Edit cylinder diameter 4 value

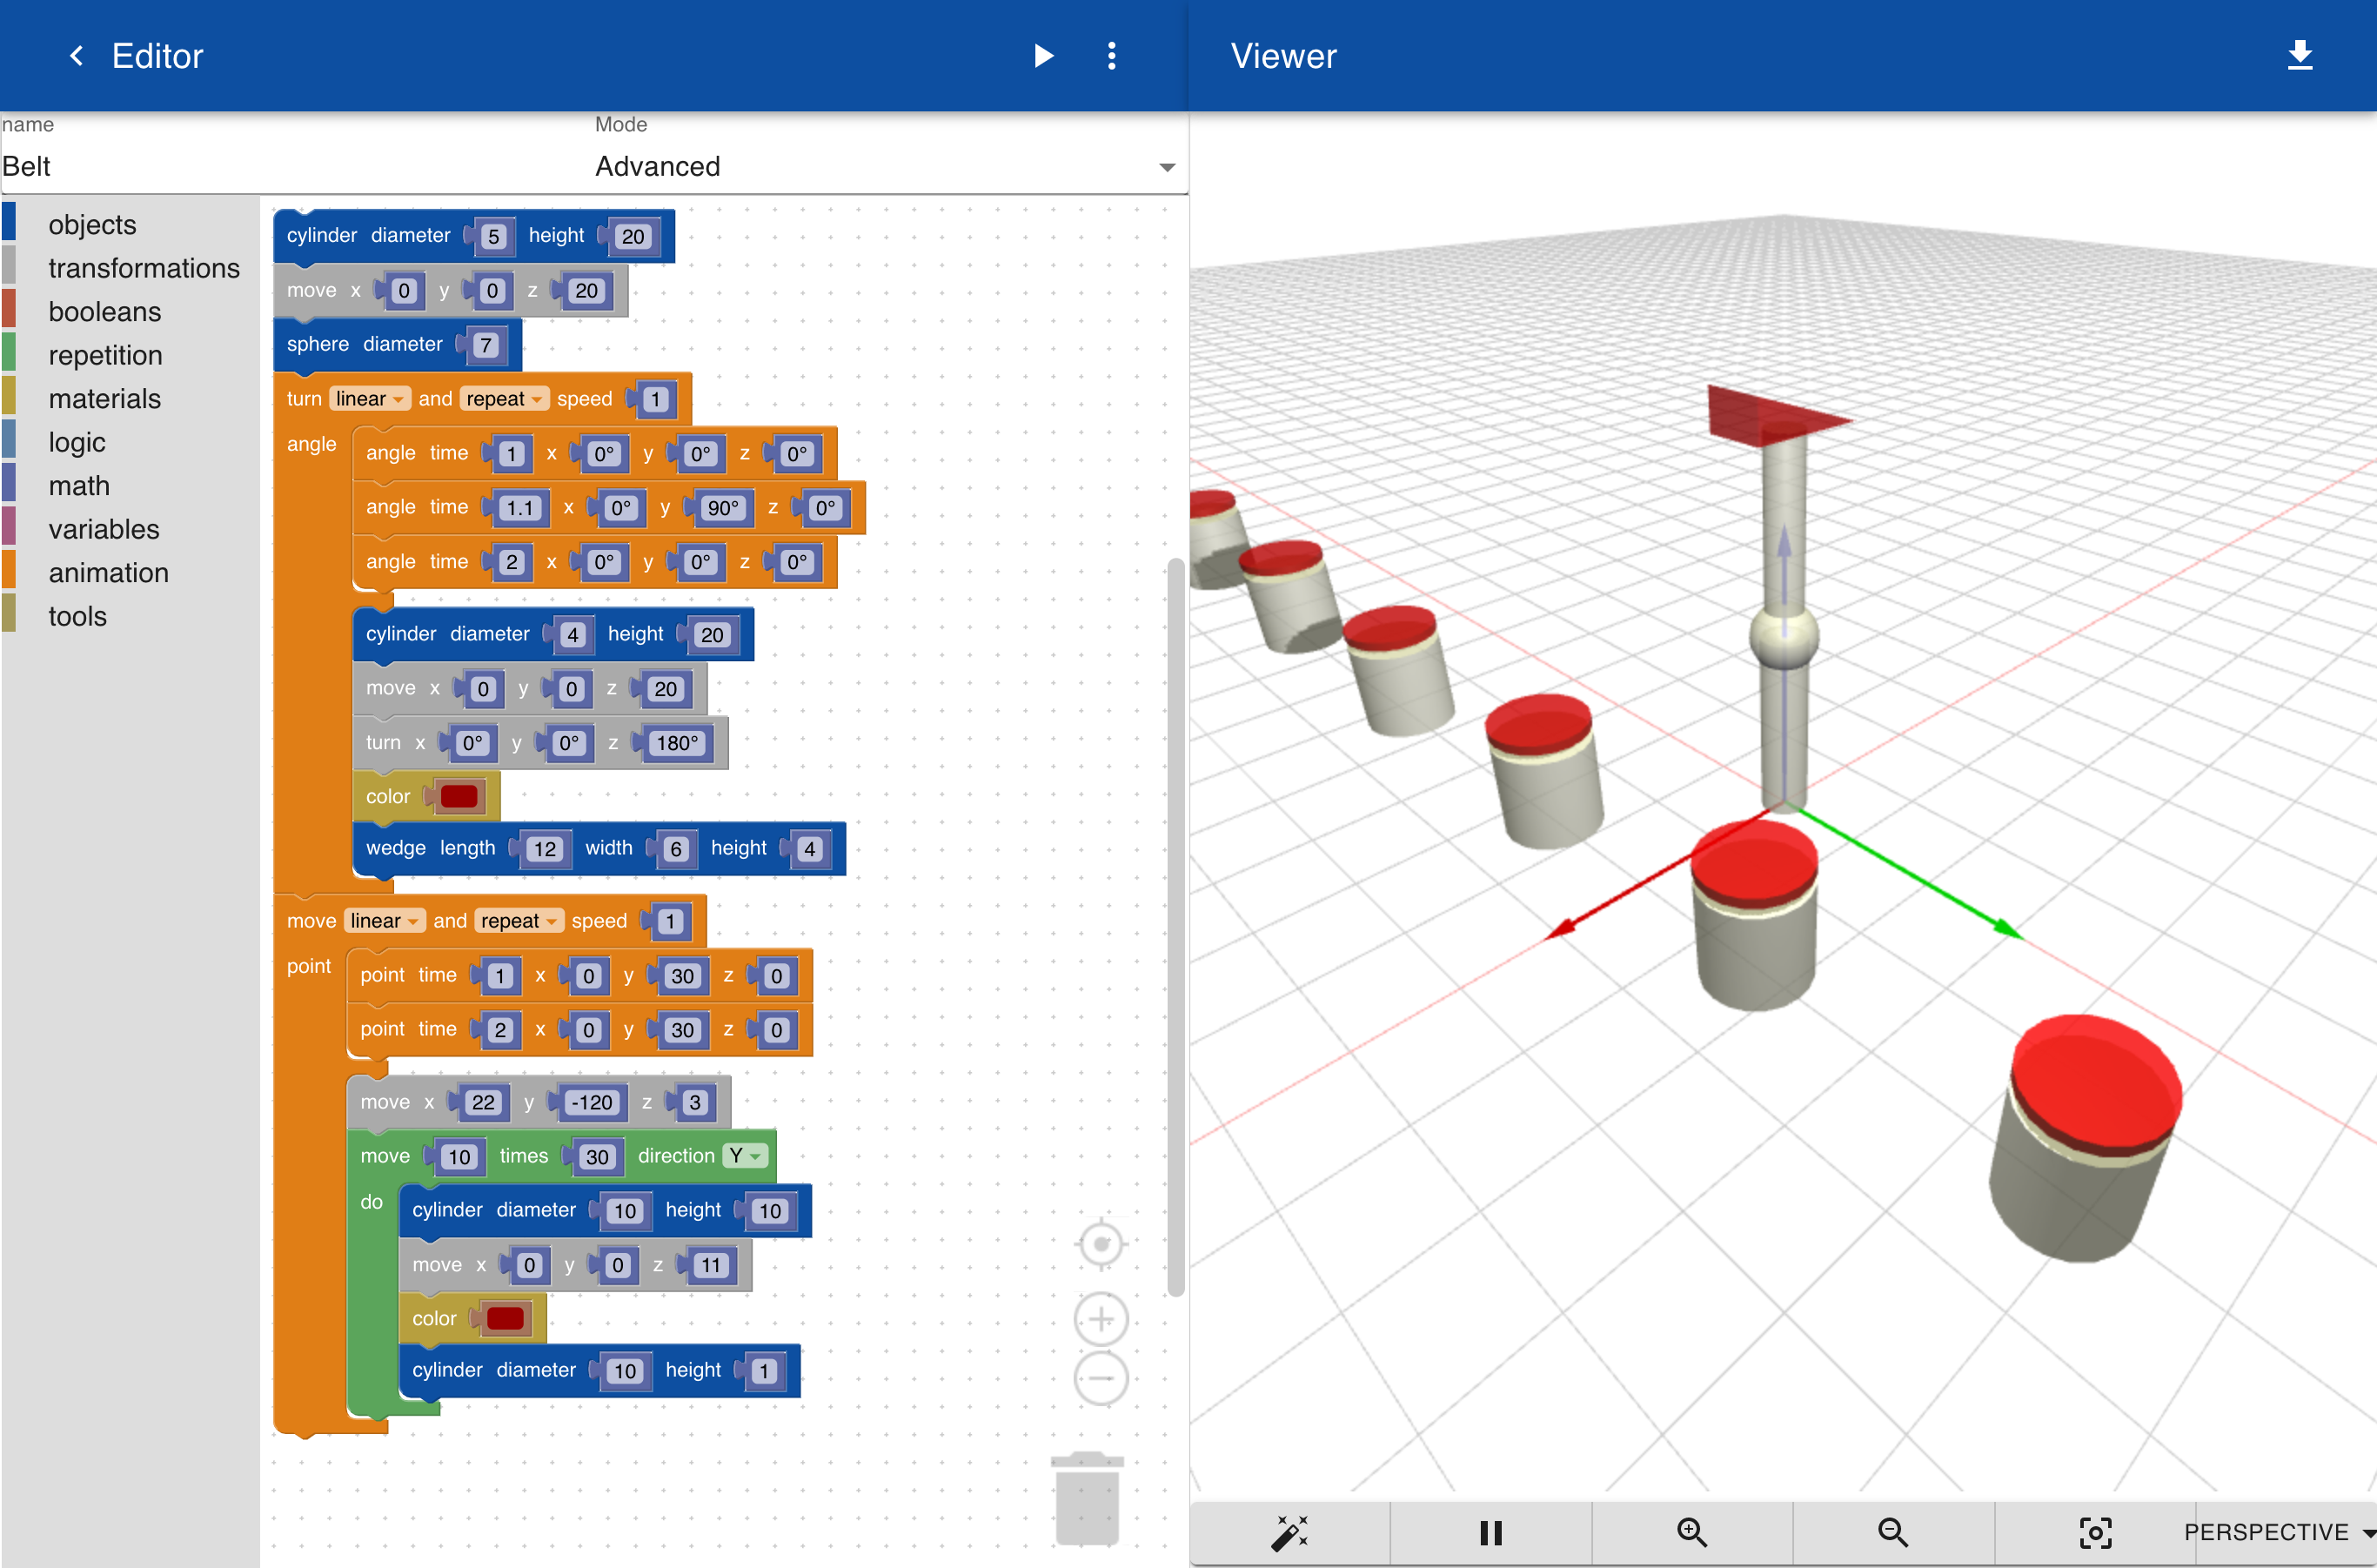(x=572, y=635)
